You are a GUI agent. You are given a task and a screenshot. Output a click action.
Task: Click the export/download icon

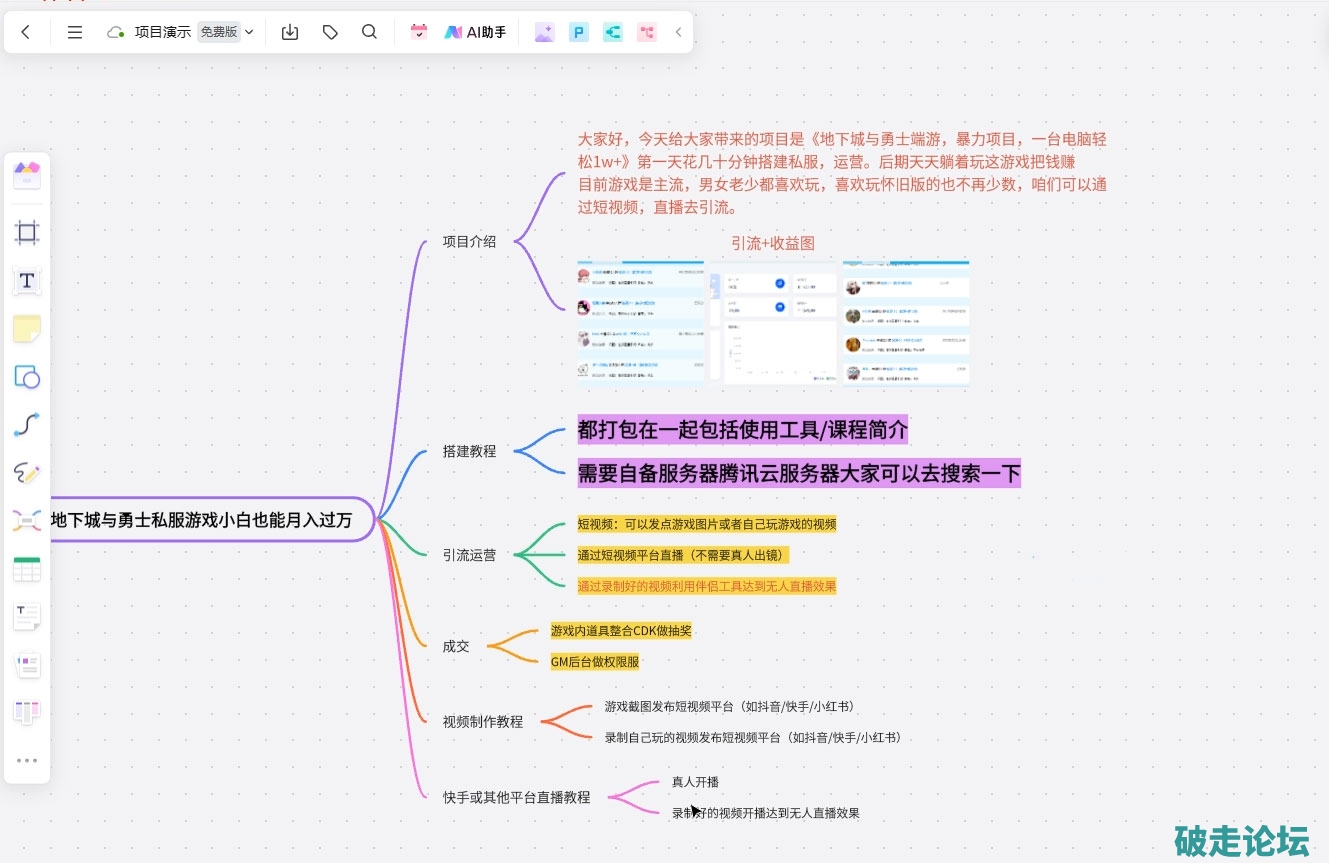(290, 32)
